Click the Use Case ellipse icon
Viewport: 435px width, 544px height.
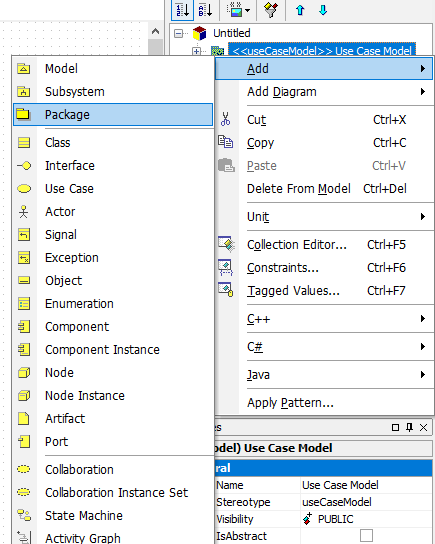point(24,189)
